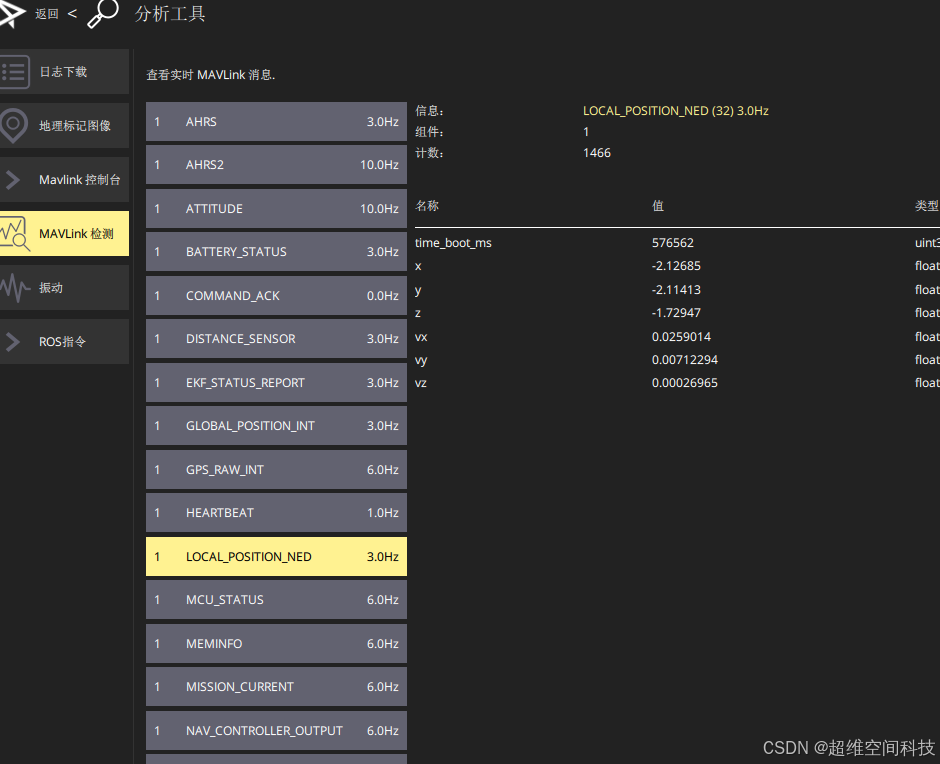Click the magnifier analyze tools icon
Screen dimensions: 940x764
(103, 13)
